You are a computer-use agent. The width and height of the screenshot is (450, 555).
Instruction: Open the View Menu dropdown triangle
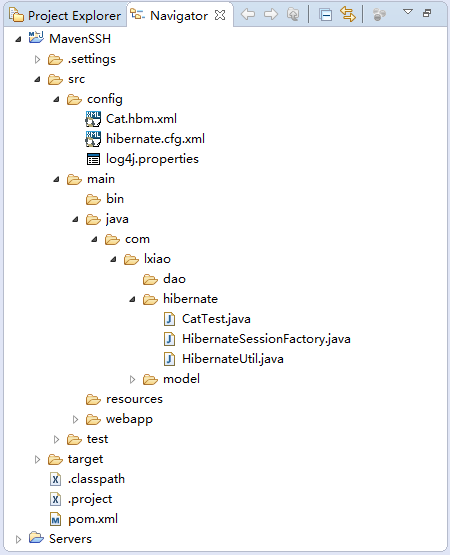(408, 12)
